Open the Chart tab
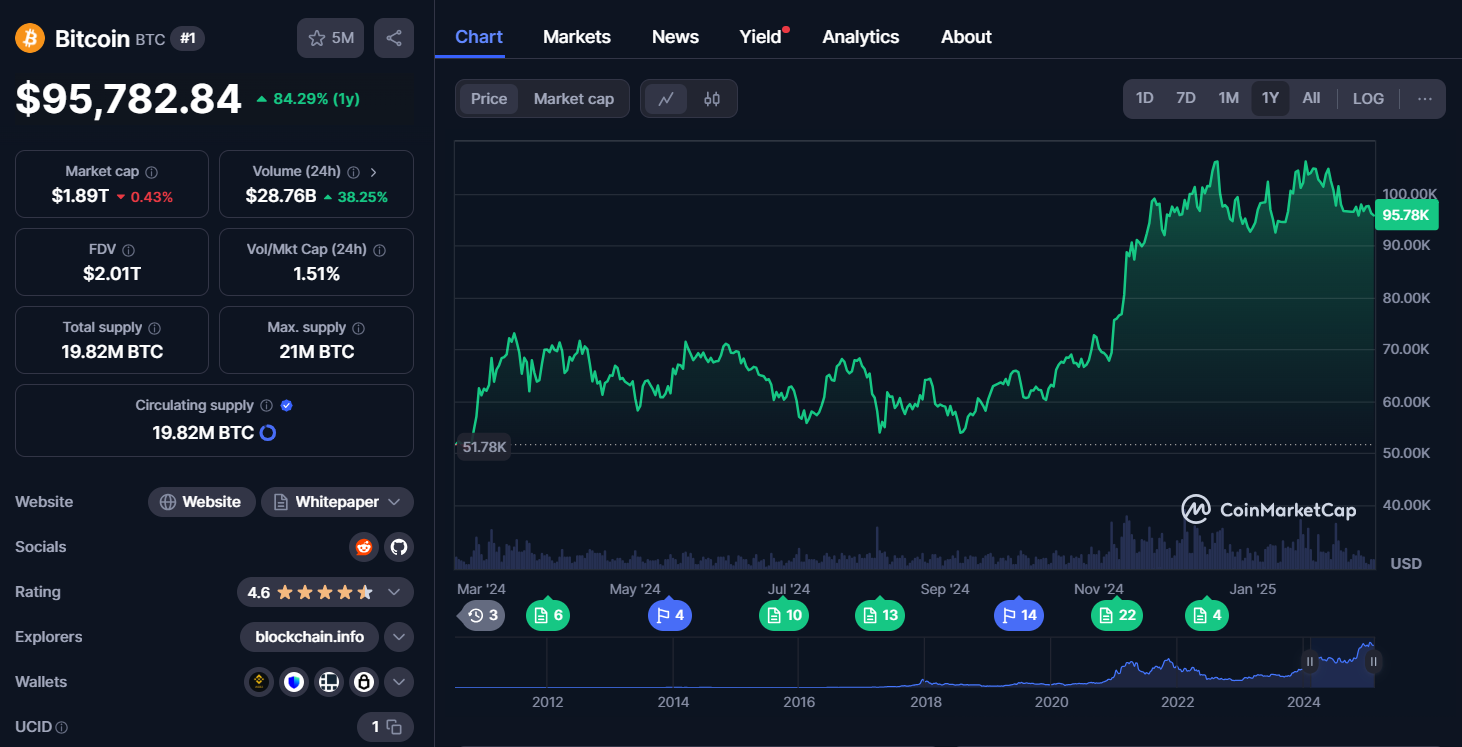1462x747 pixels. (479, 37)
